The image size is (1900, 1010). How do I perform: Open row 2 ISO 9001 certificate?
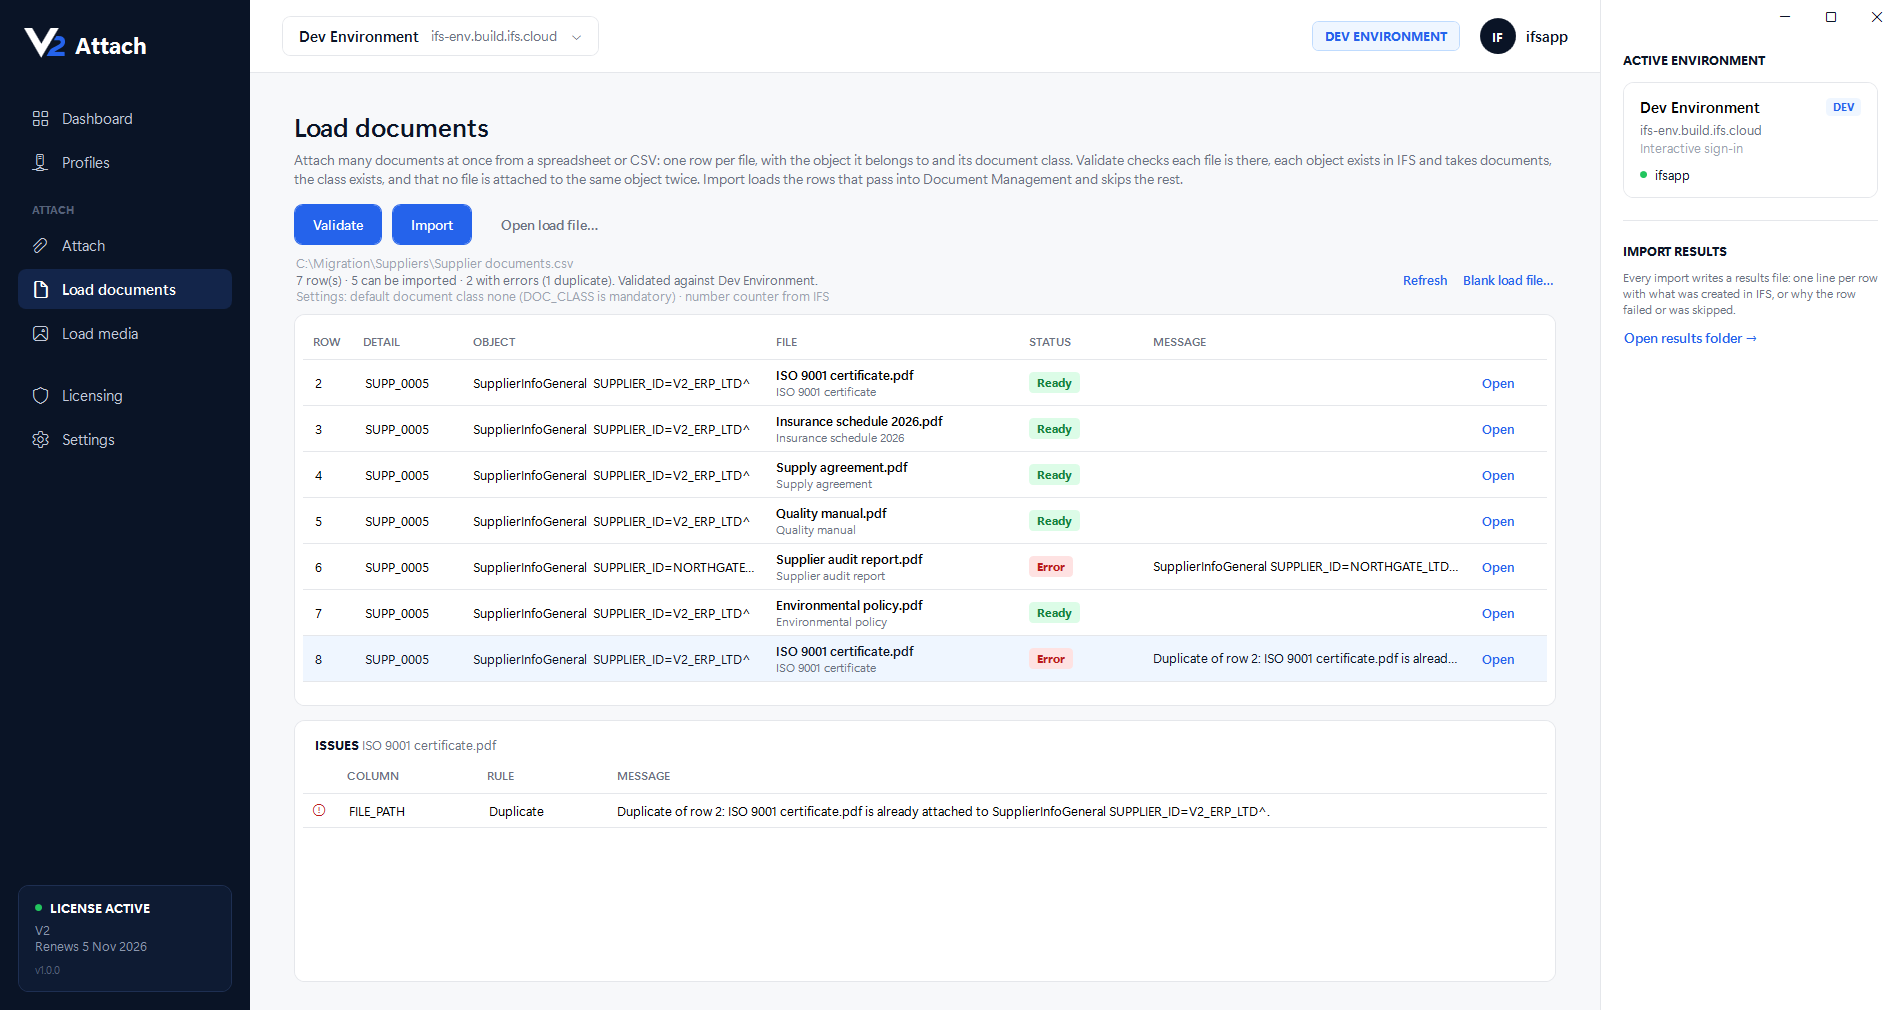(1498, 384)
